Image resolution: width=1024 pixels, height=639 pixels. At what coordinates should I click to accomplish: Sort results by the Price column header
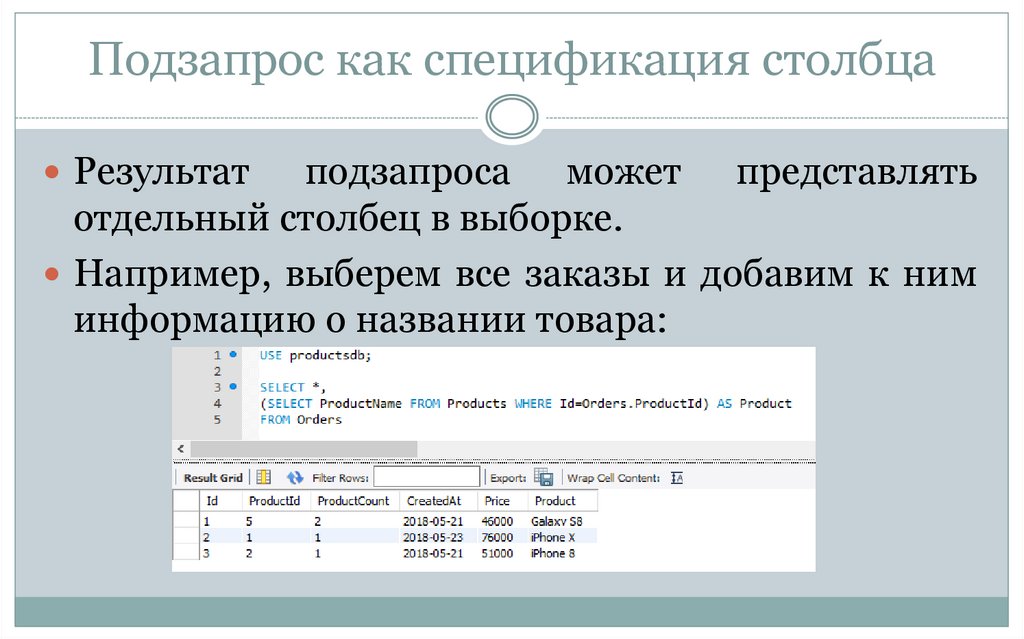(497, 501)
